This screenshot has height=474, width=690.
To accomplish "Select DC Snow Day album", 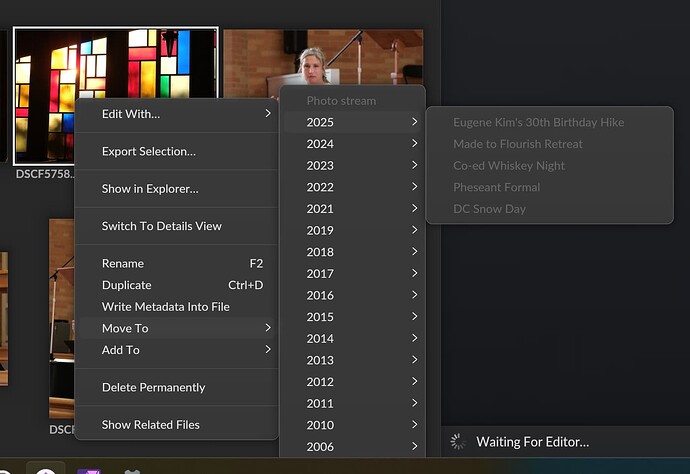I will click(550, 209).
